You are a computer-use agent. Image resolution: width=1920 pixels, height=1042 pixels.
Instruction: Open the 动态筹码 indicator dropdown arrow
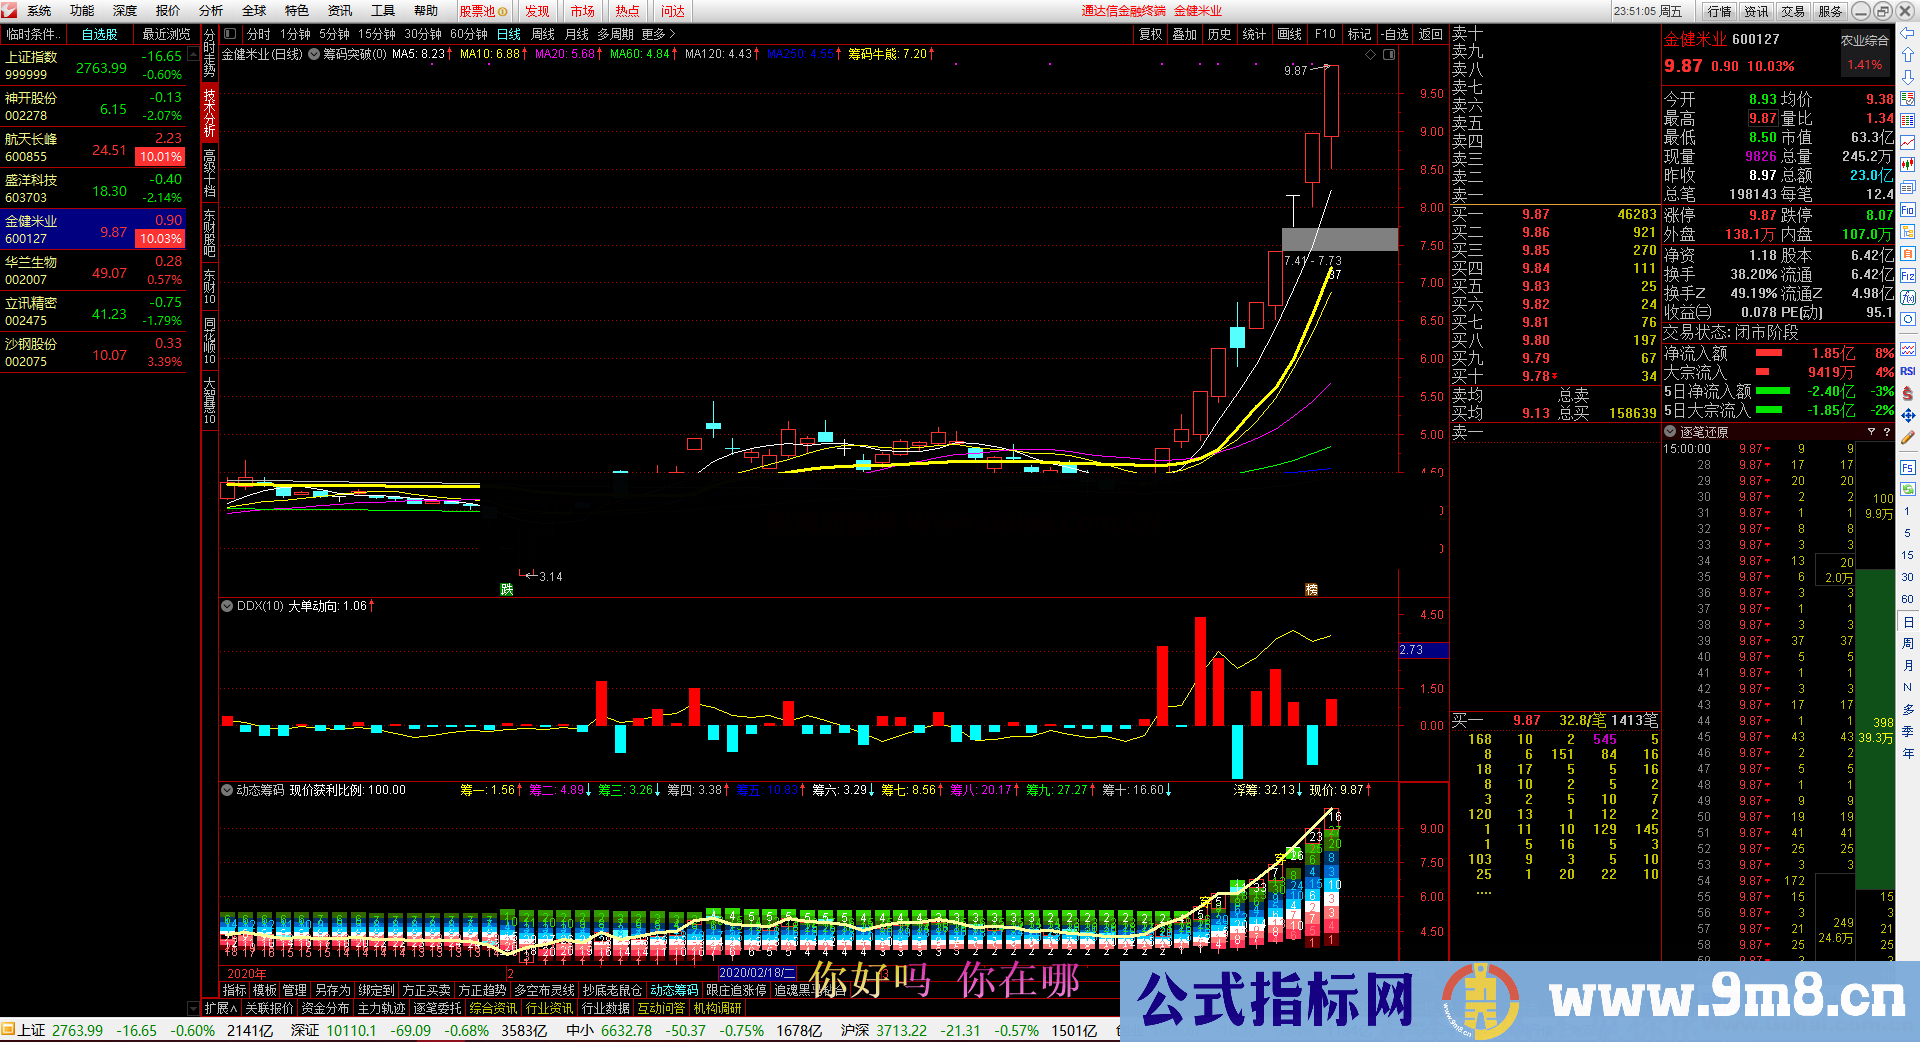[226, 790]
